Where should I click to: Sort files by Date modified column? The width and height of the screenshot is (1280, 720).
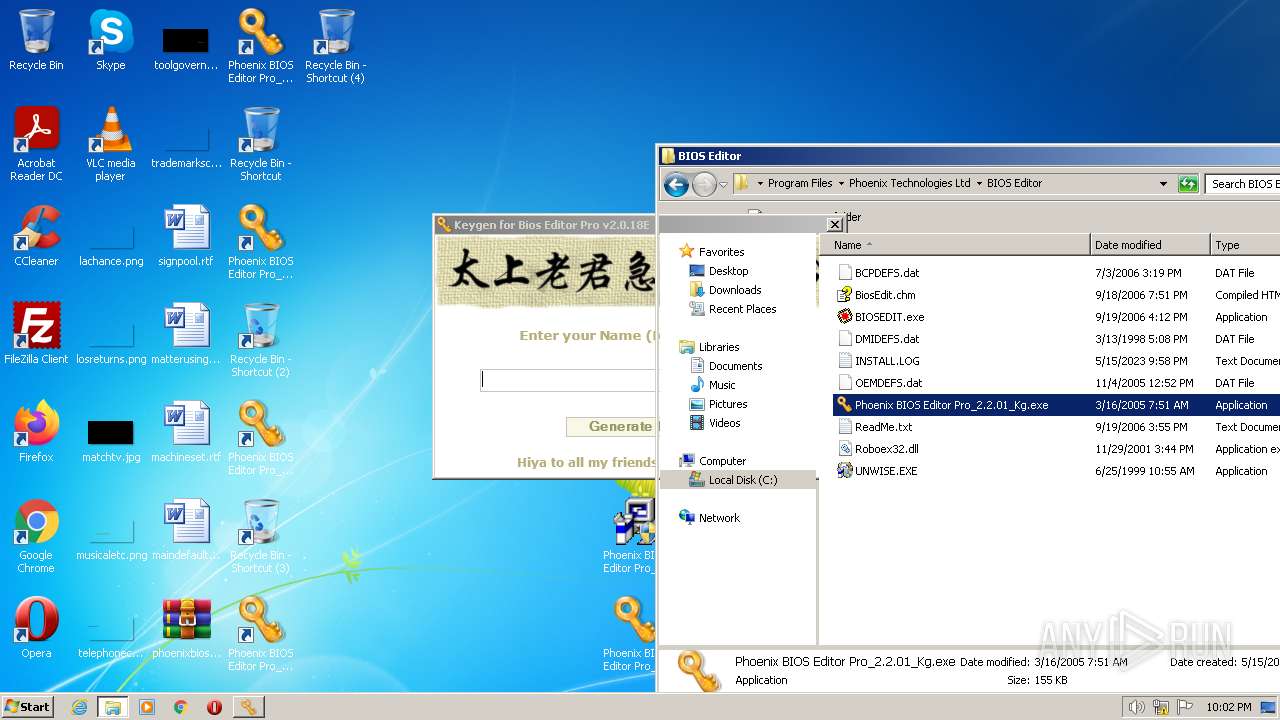tap(1150, 245)
